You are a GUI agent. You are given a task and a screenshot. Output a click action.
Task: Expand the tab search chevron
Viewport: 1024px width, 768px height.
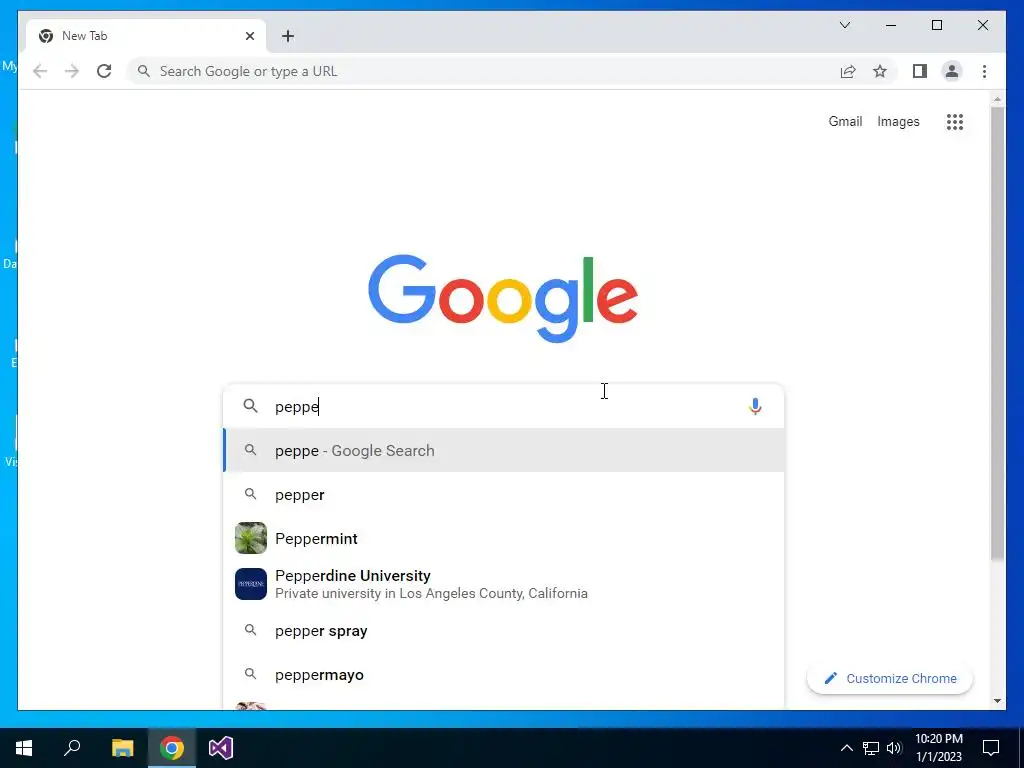[845, 25]
